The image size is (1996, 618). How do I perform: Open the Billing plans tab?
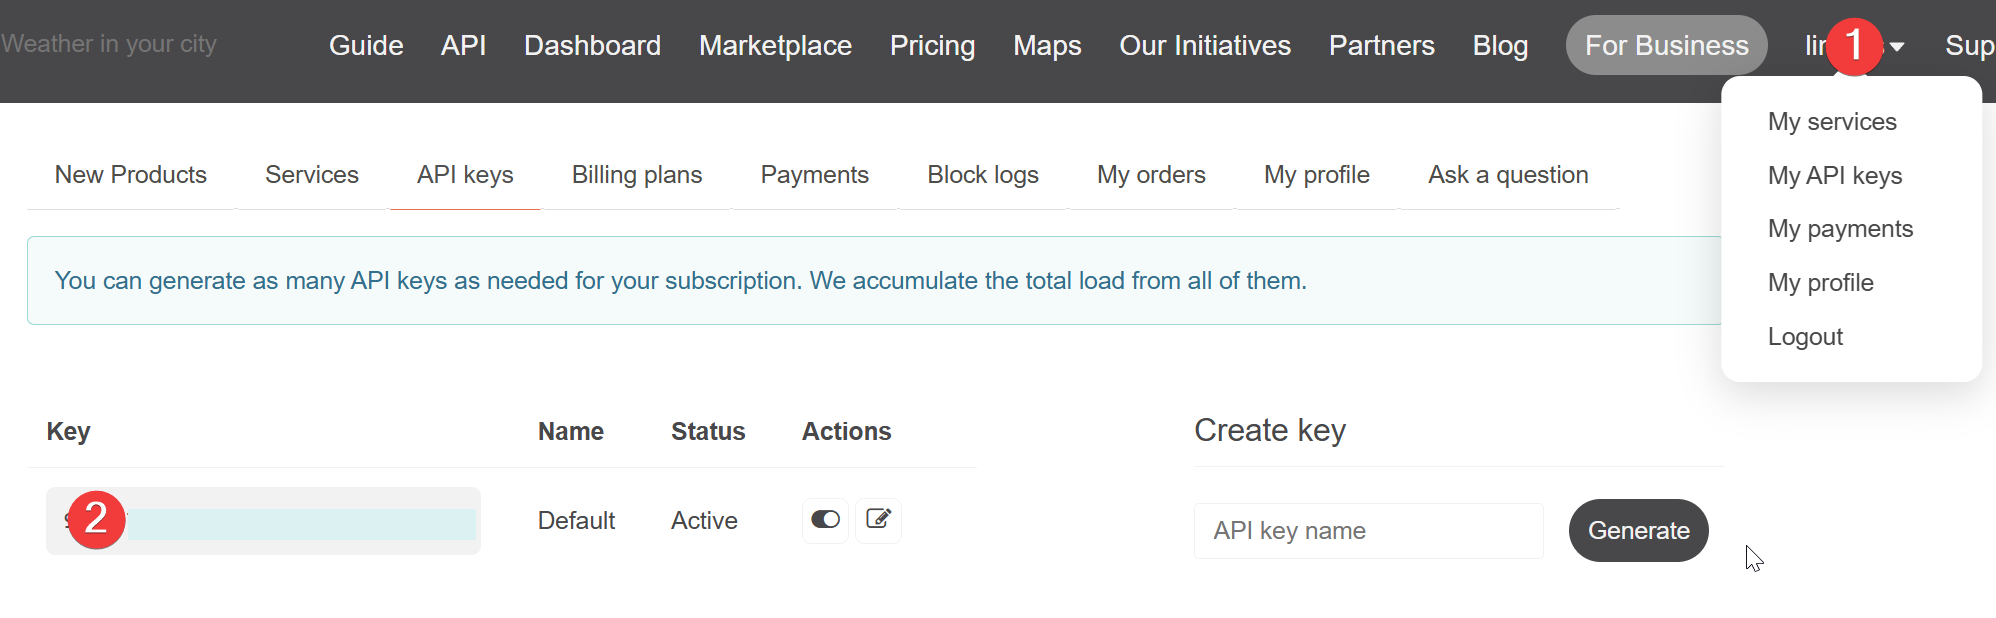[x=637, y=175]
